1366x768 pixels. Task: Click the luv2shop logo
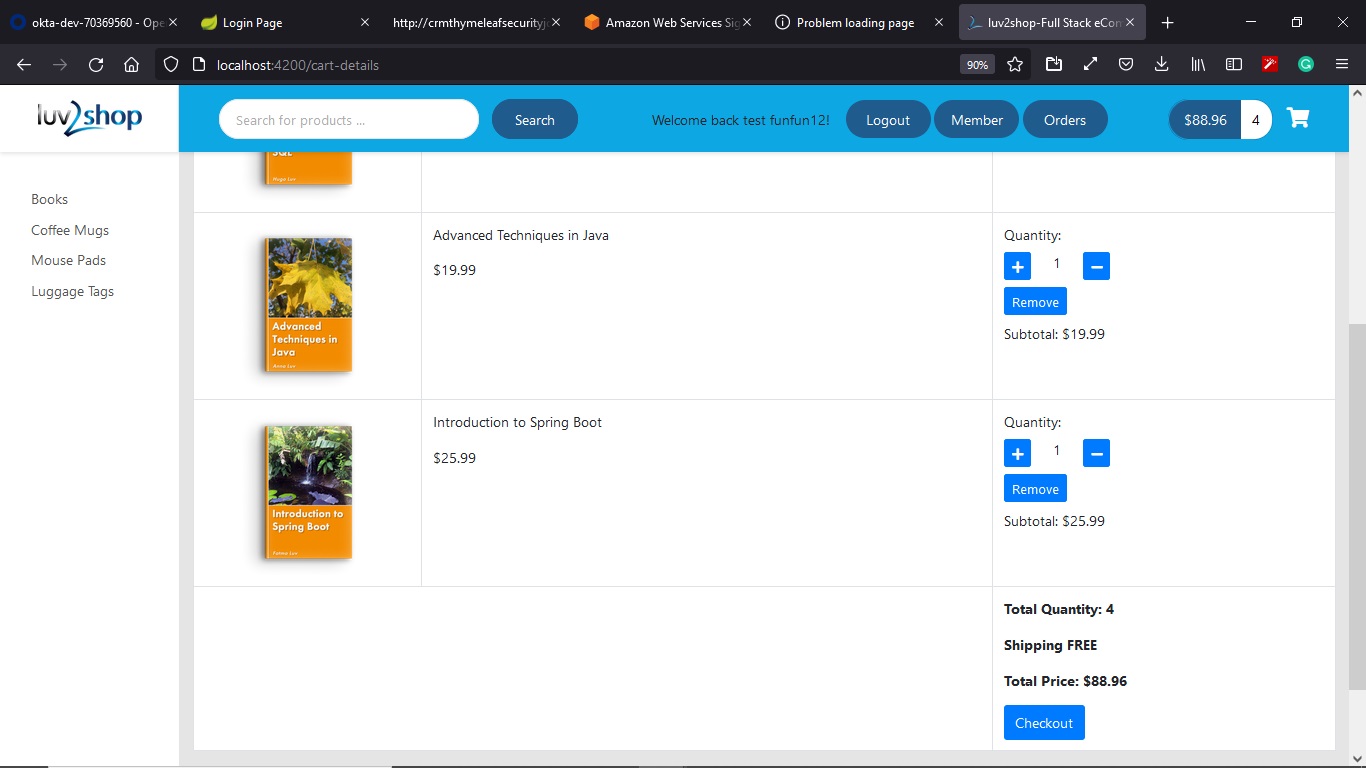pyautogui.click(x=89, y=119)
